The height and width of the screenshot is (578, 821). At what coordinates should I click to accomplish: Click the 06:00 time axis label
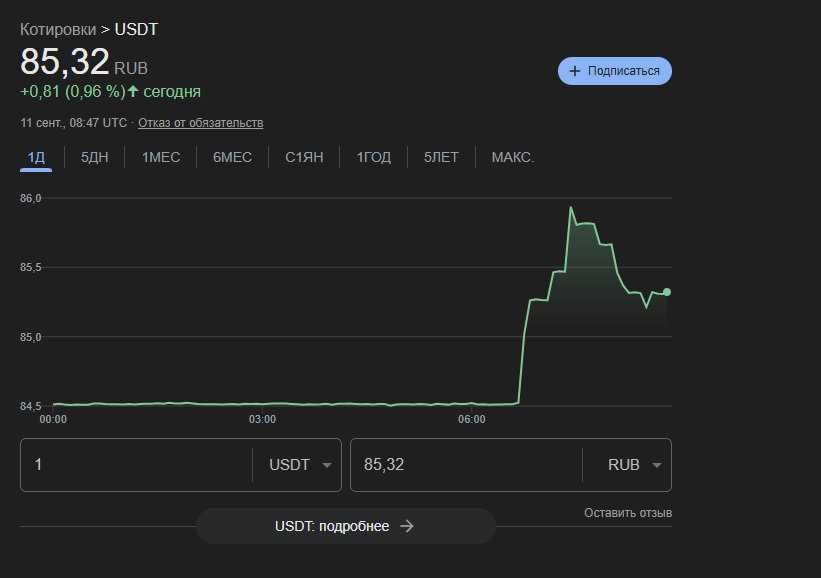tap(472, 419)
